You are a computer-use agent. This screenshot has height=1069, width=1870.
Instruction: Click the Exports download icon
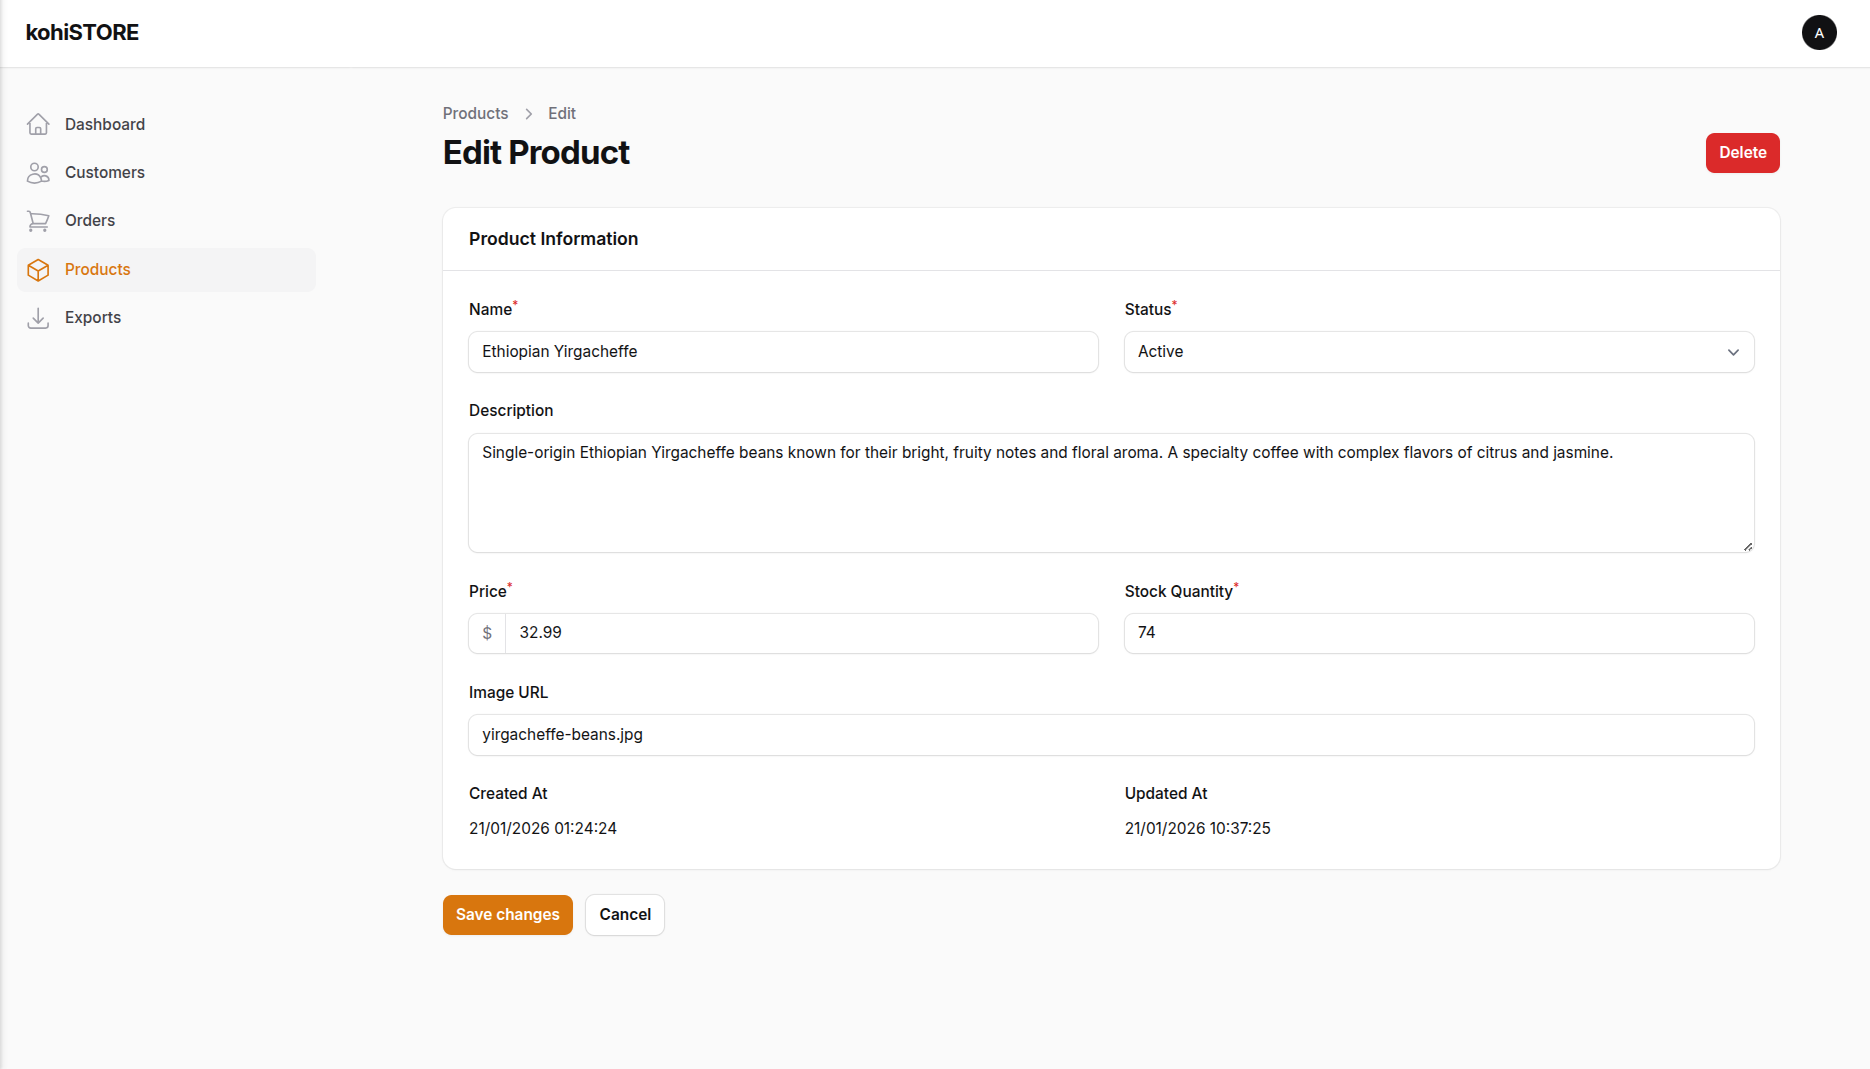[x=38, y=318]
